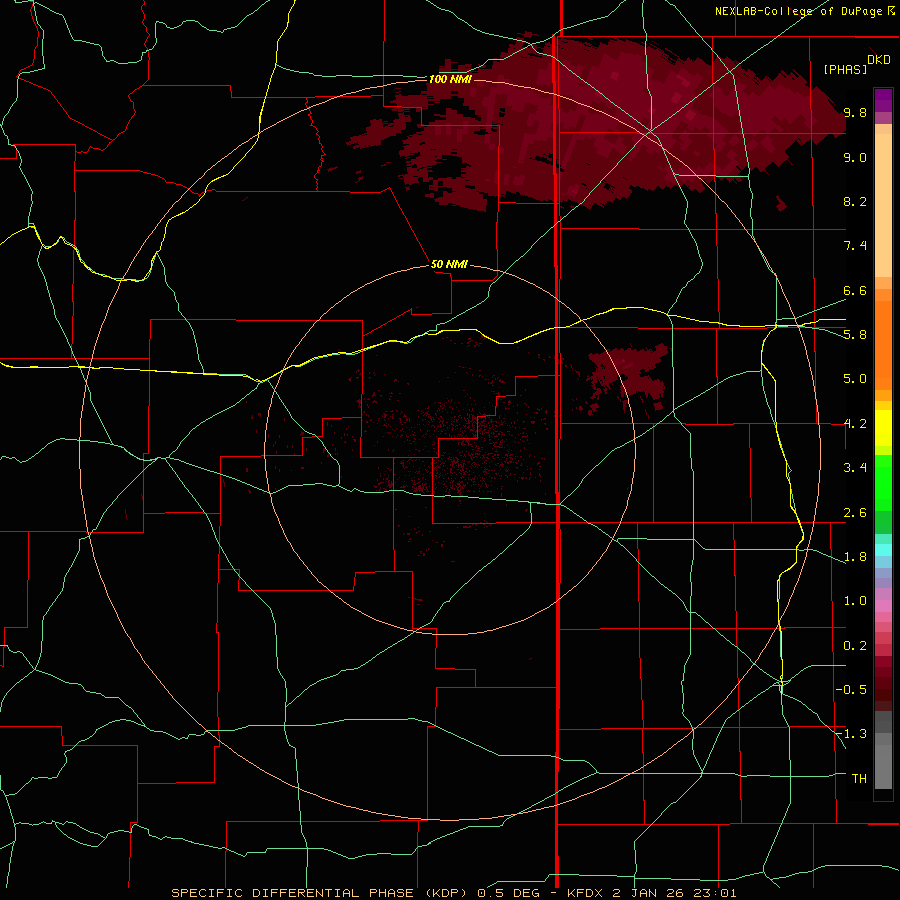Click the TH threshold legend label
This screenshot has height=900, width=900.
pyautogui.click(x=859, y=779)
